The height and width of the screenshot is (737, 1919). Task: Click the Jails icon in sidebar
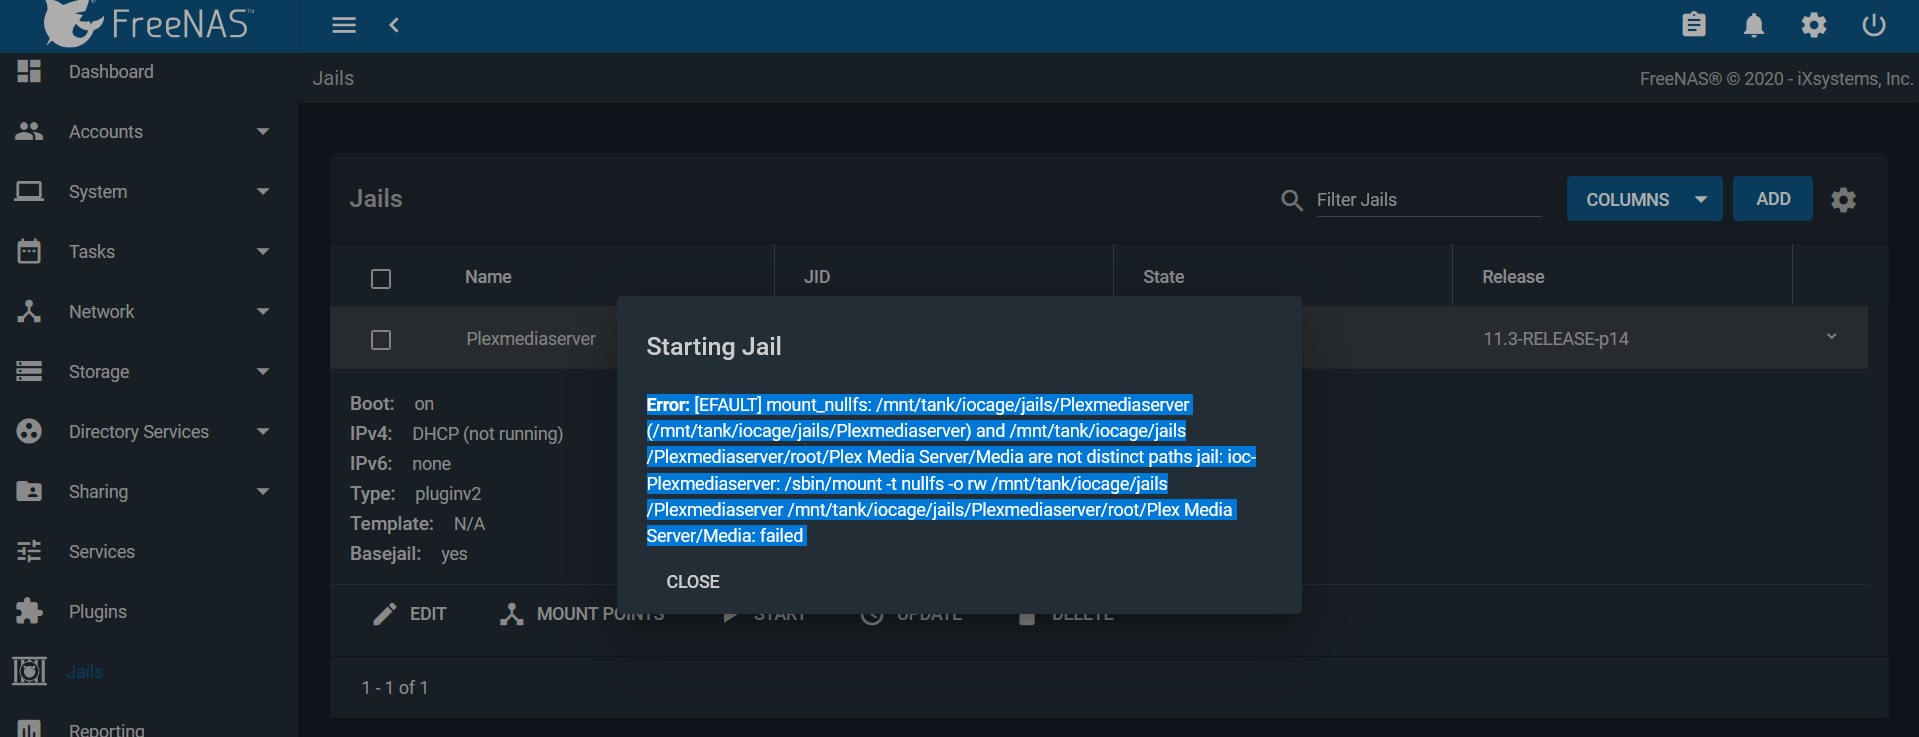coord(29,671)
